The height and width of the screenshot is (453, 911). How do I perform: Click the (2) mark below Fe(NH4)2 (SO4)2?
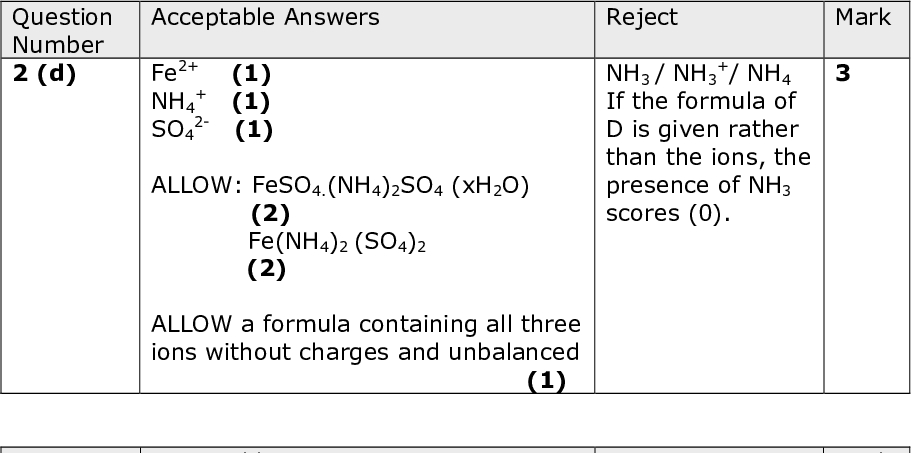265,269
